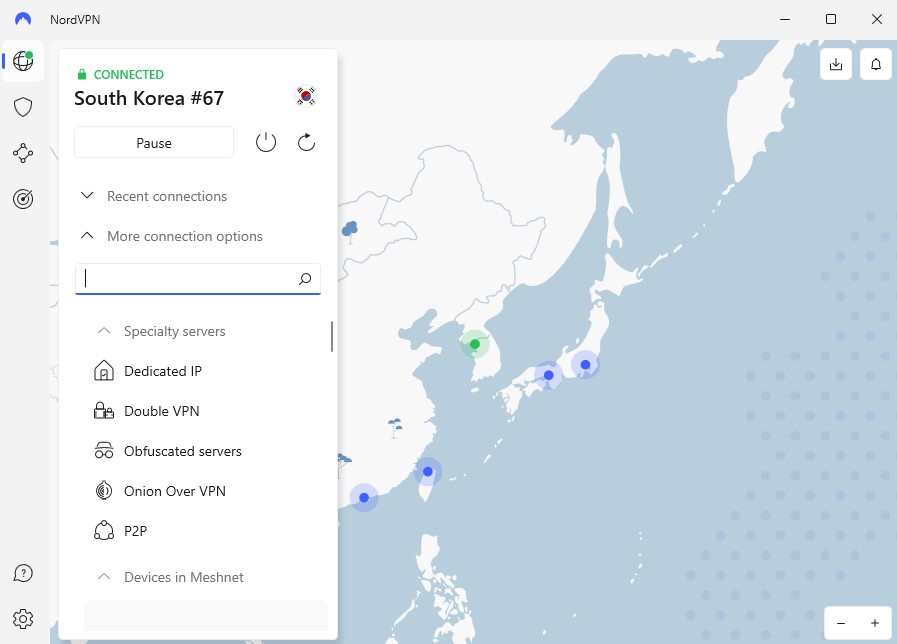Open the settings gear icon
Screen dimensions: 897x644
pyautogui.click(x=23, y=619)
